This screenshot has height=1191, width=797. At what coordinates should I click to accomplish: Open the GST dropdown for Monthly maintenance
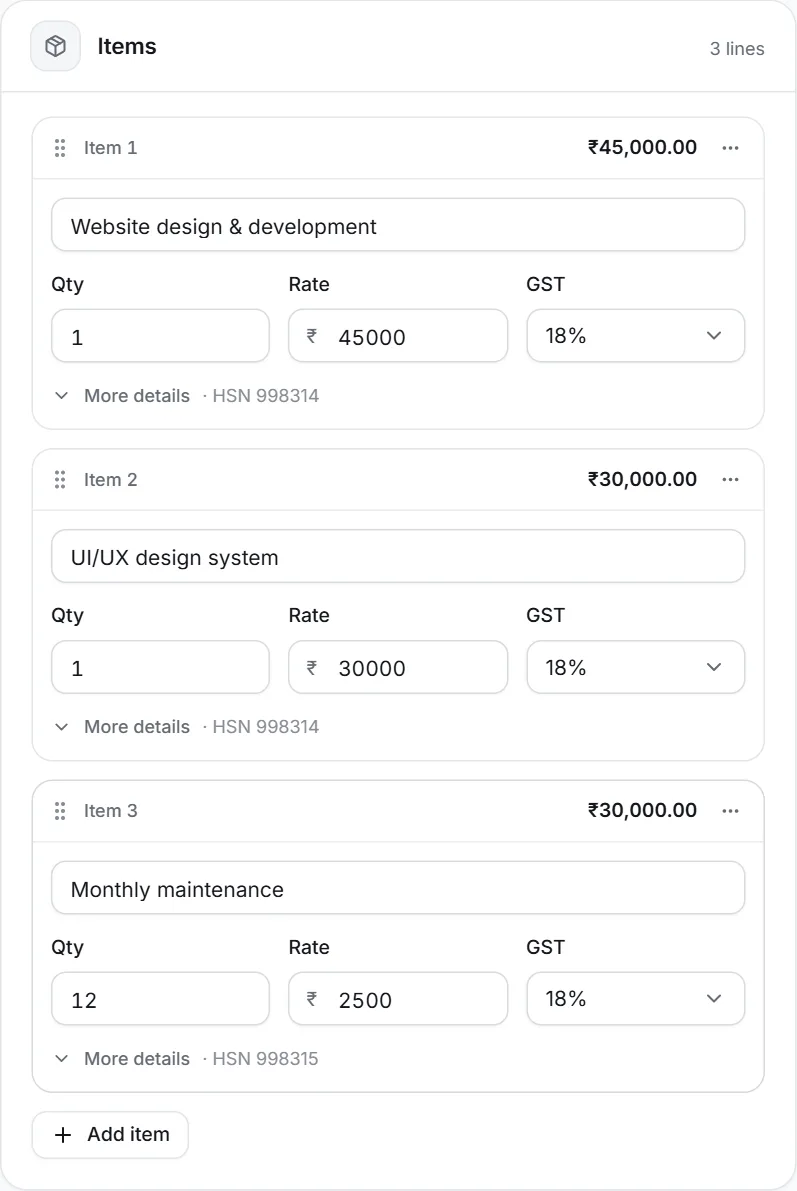(636, 999)
